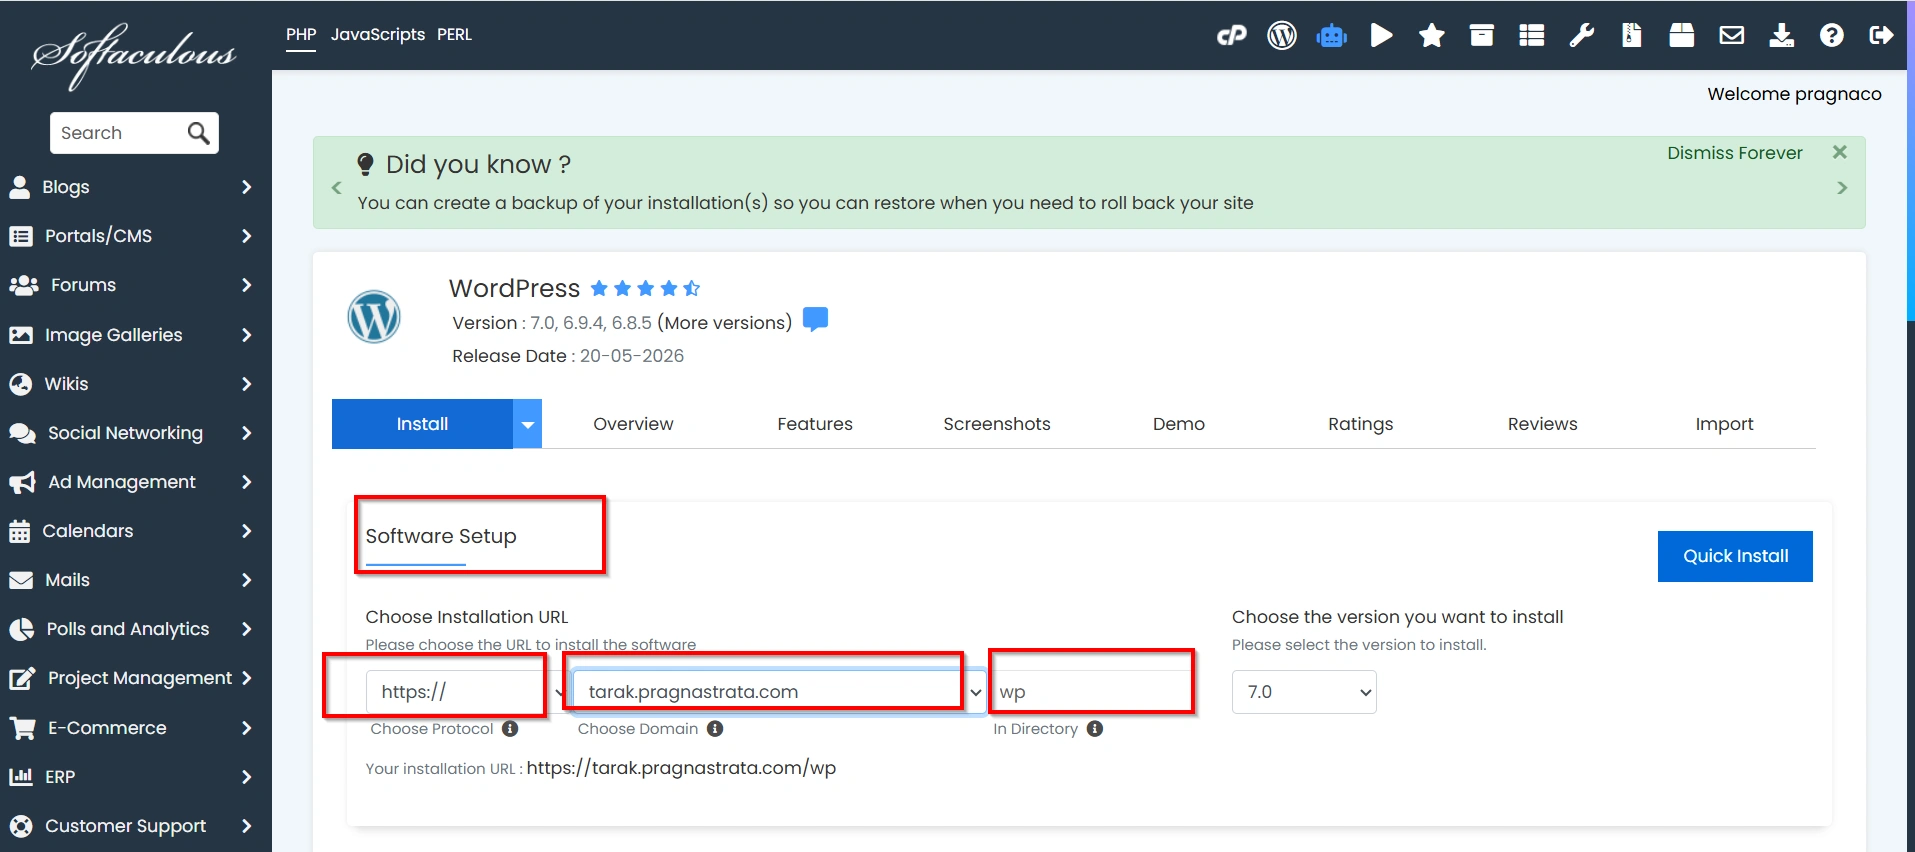Open the 7.0 version dropdown
The image size is (1915, 852).
click(x=1304, y=692)
